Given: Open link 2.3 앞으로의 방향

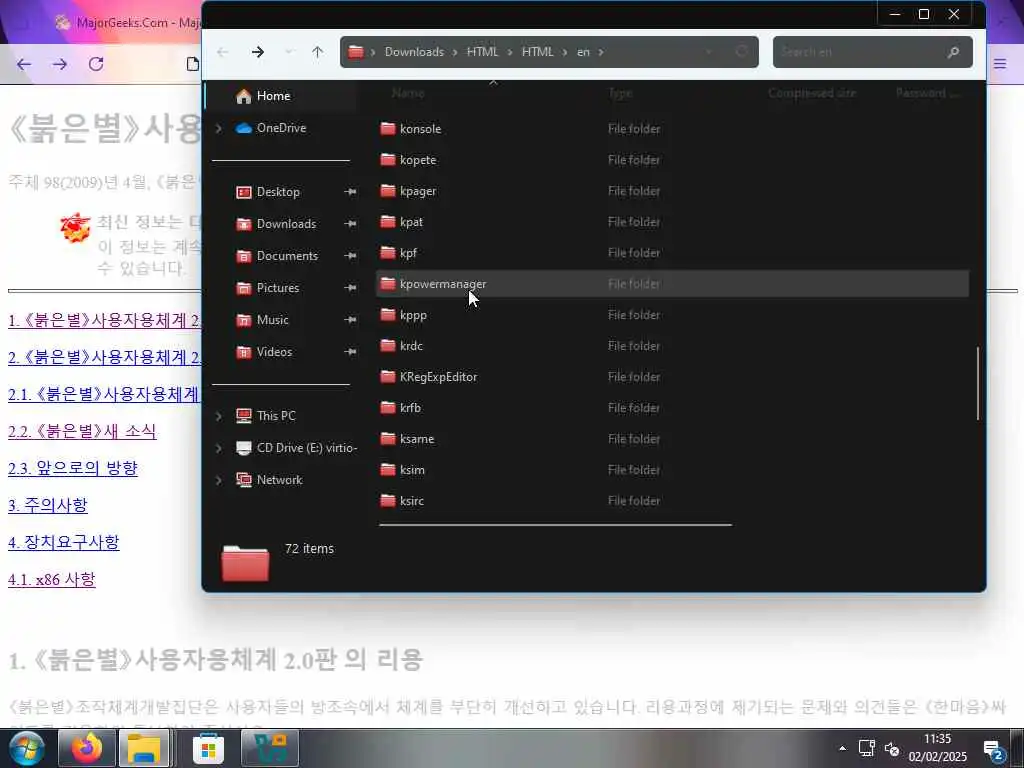Looking at the screenshot, I should (72, 468).
